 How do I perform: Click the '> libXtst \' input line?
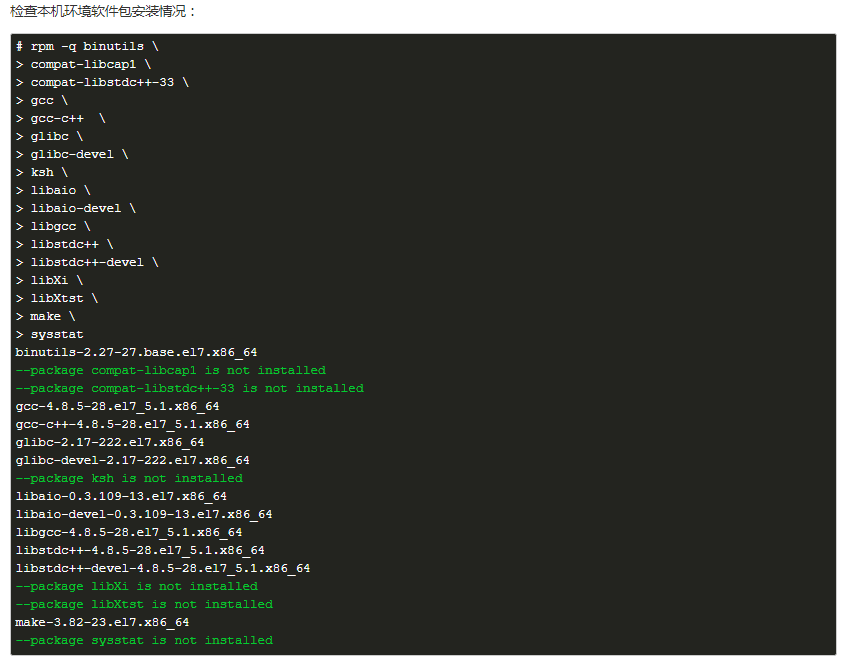tap(57, 299)
